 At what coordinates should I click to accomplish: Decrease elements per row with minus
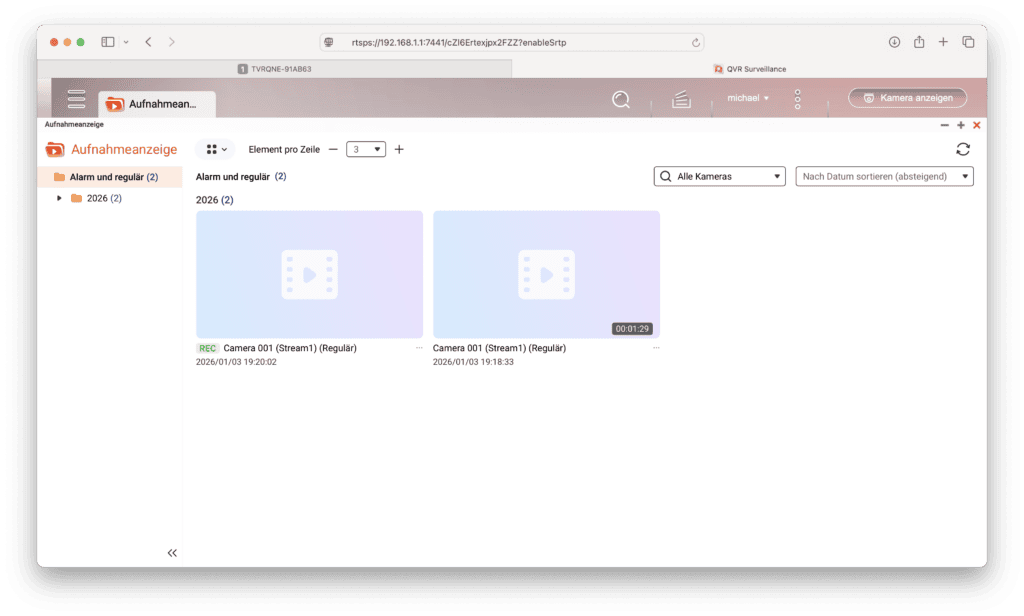[x=333, y=149]
